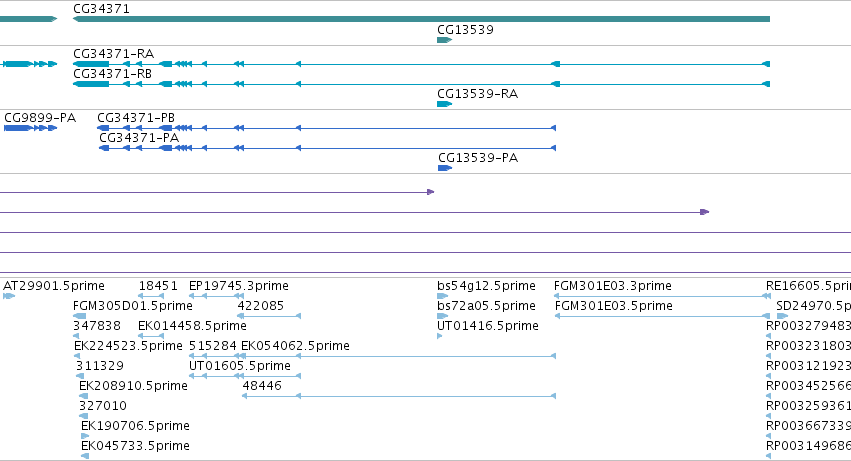Select the CG13539 gene label
This screenshot has height=461, width=851.
(x=465, y=30)
